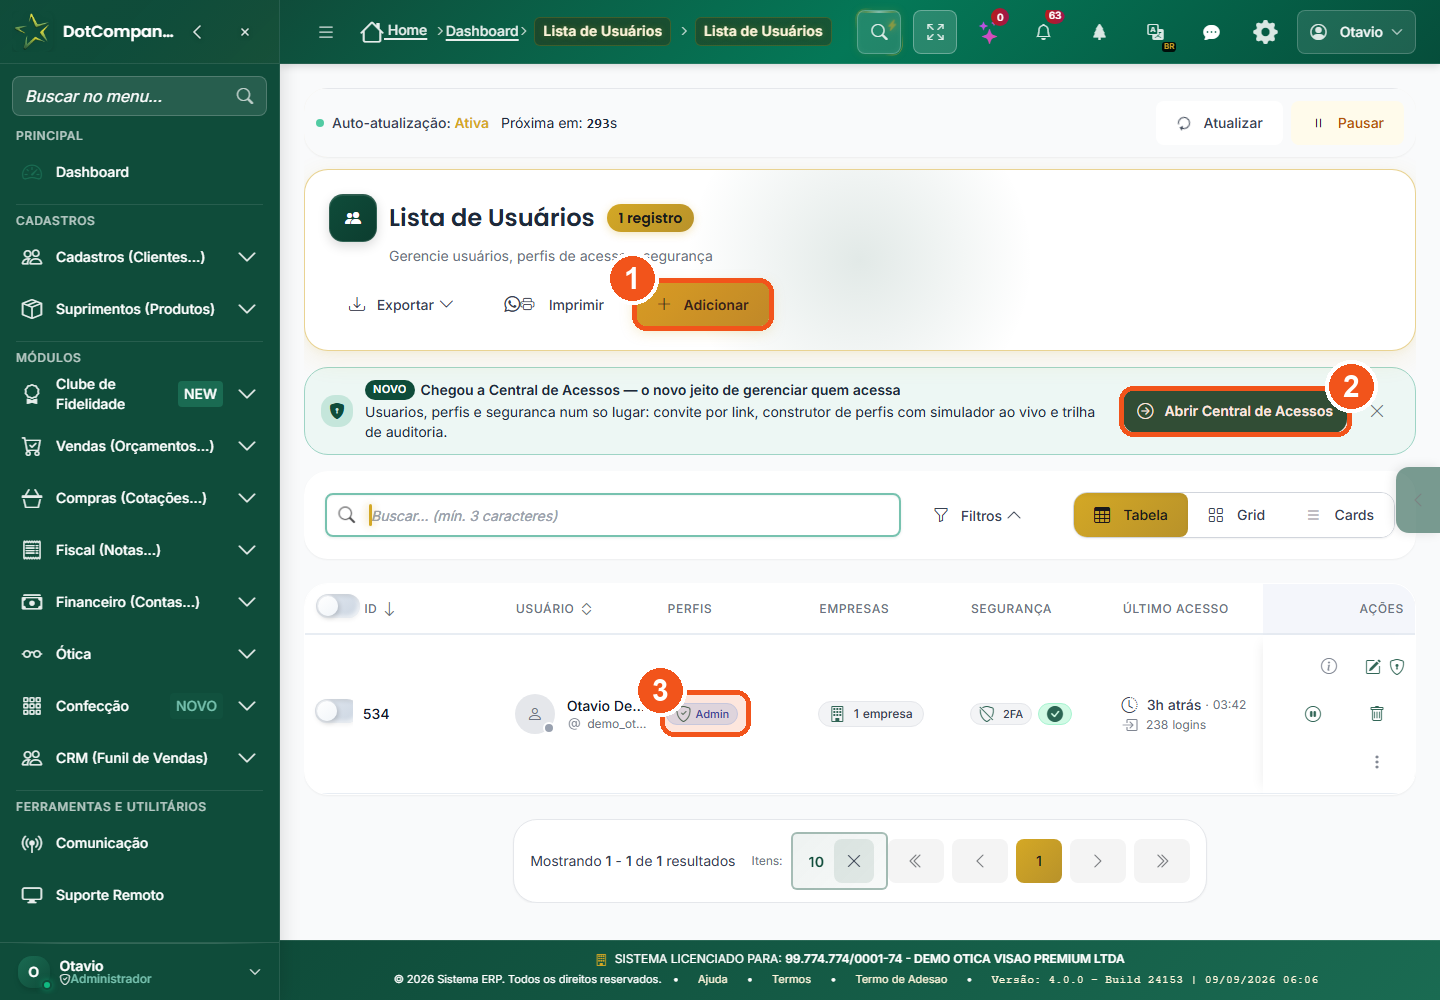Sort by the USUÁRIO column header
Screen dimensions: 1440x1000
click(x=554, y=608)
